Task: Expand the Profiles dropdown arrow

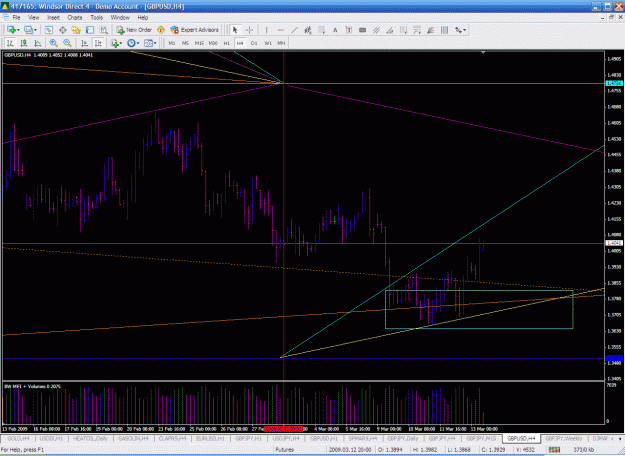Action: pyautogui.click(x=35, y=30)
